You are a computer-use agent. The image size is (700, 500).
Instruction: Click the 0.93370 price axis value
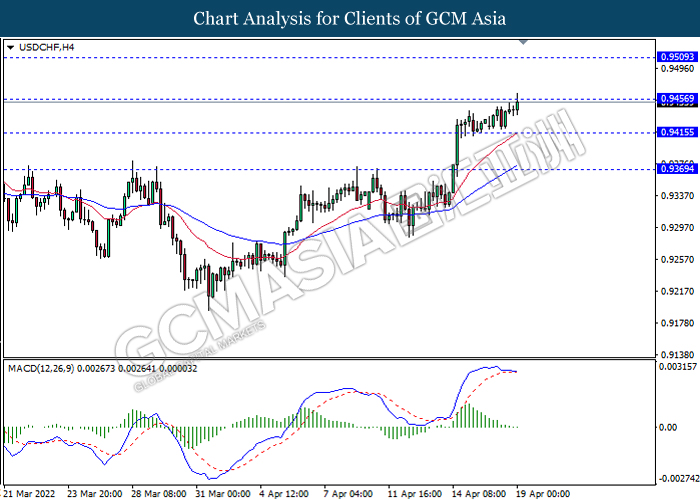[678, 196]
